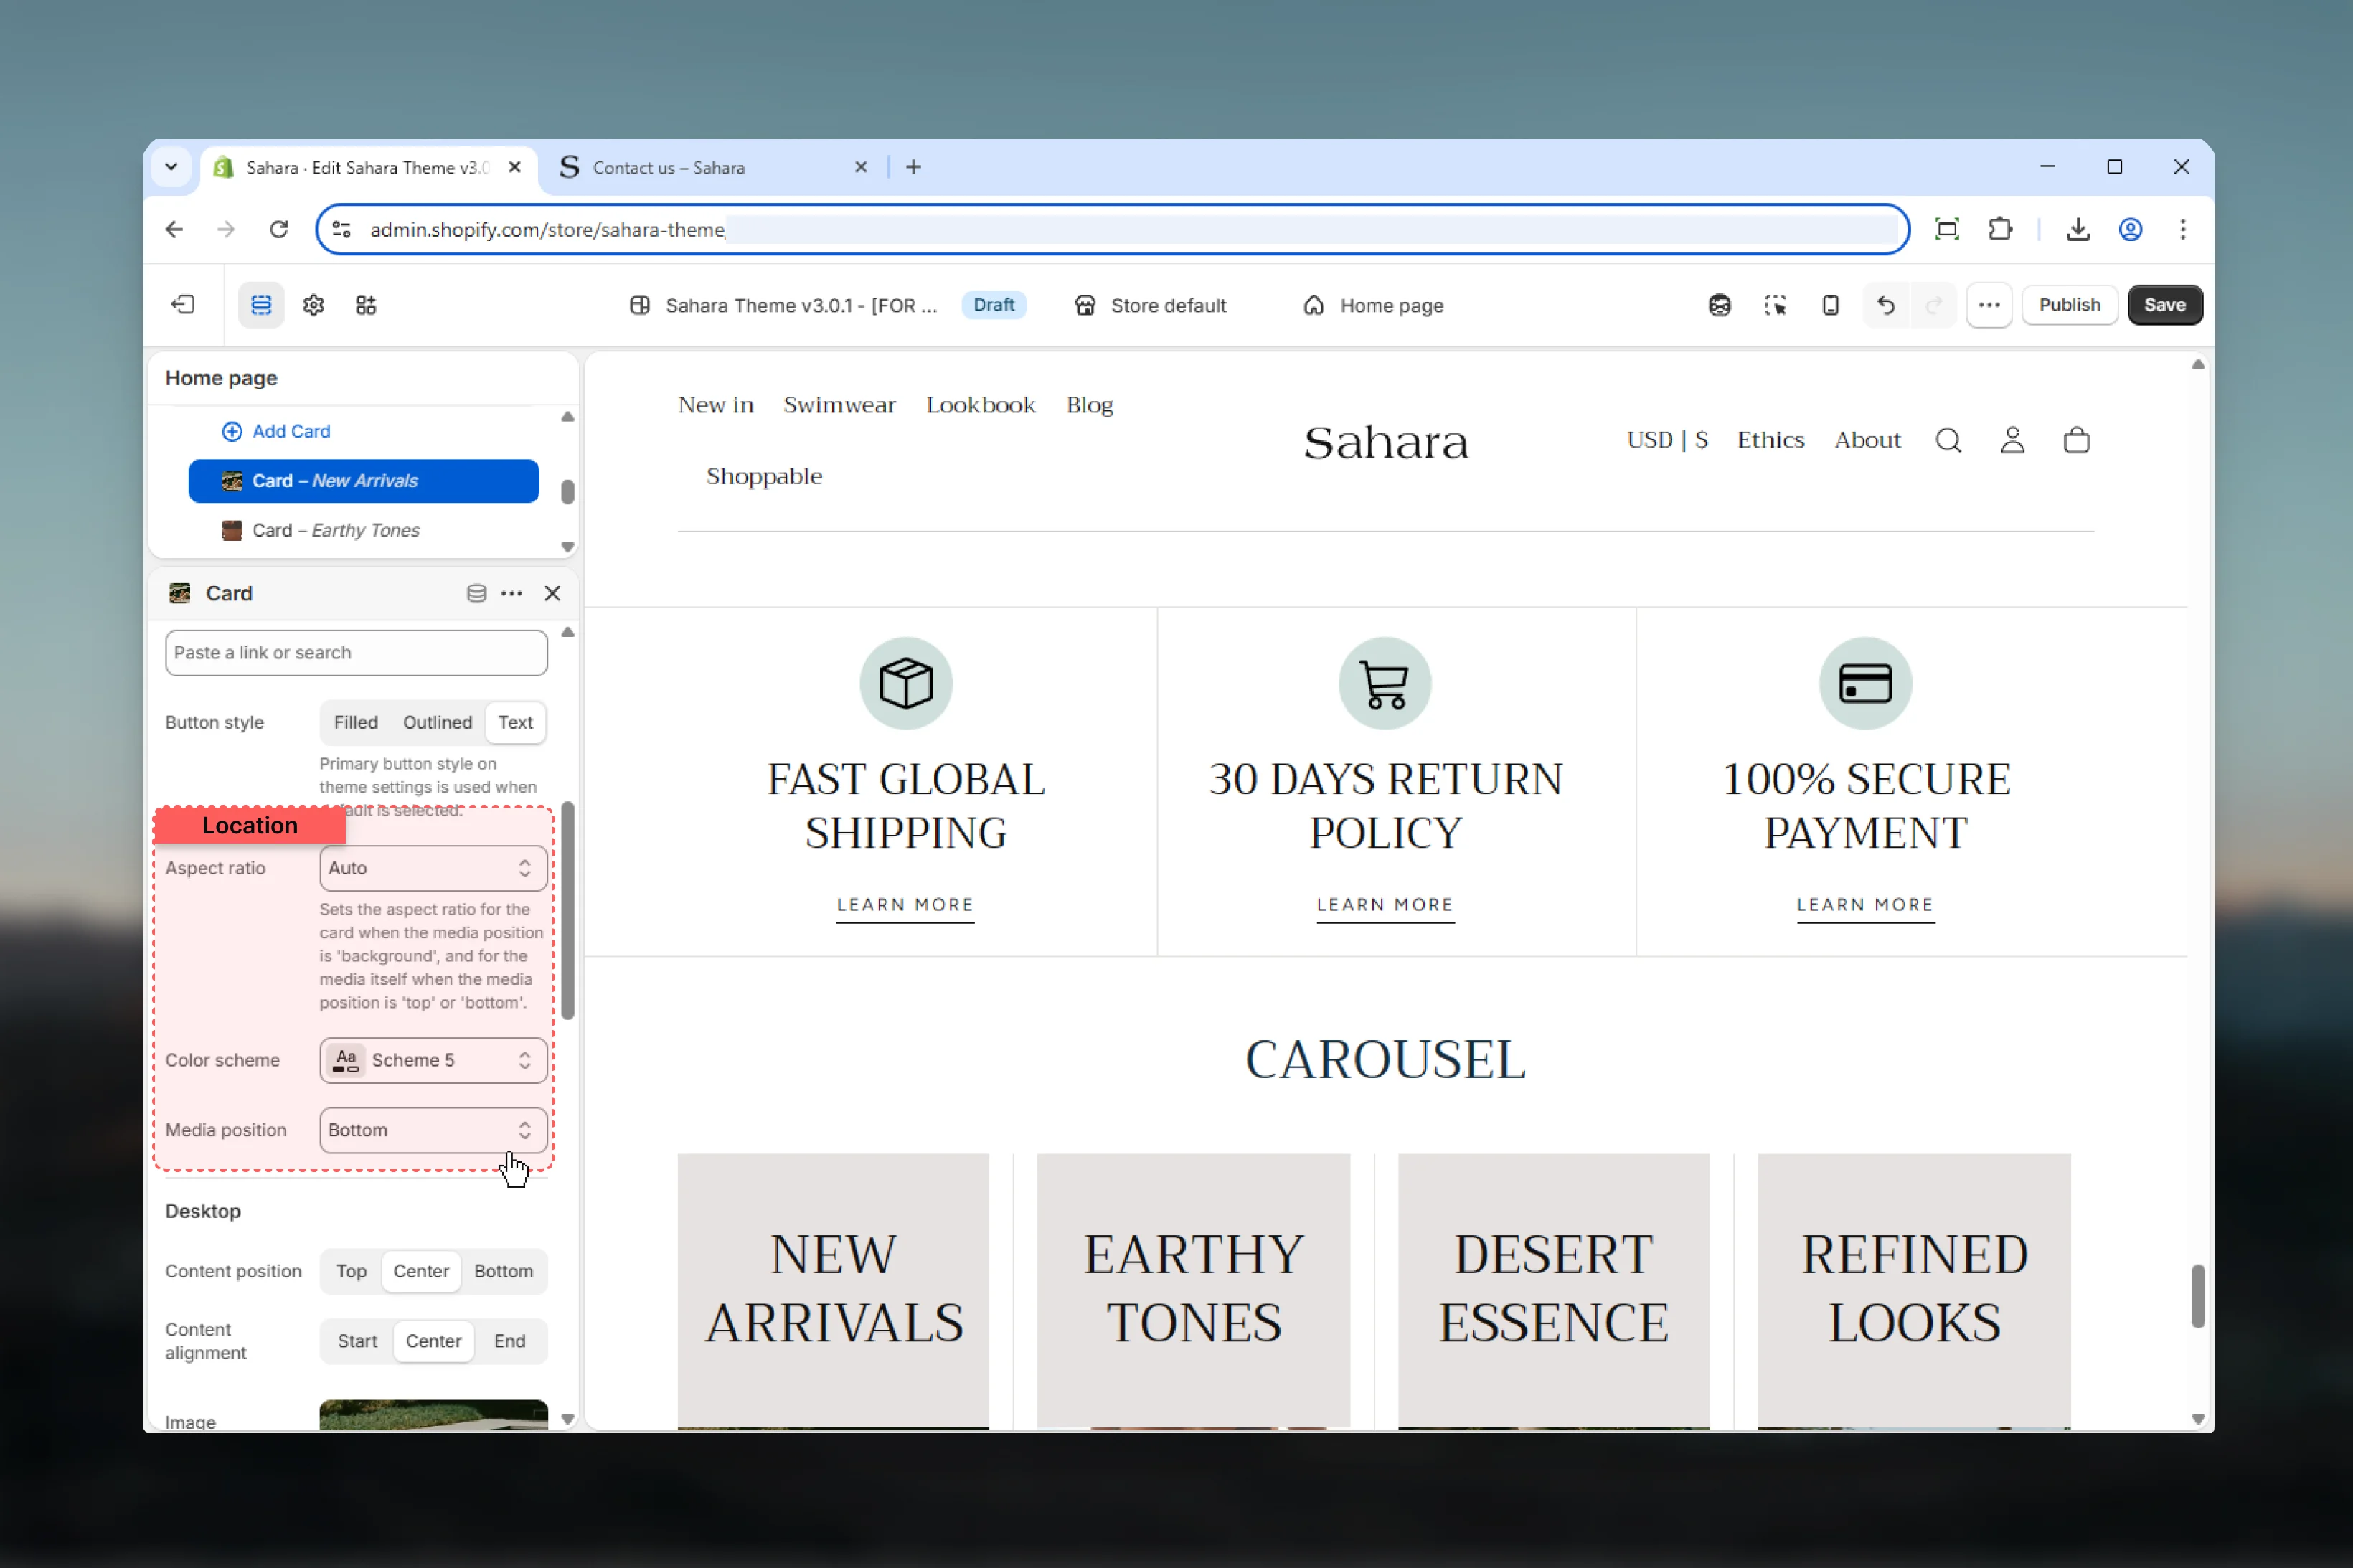Open the Store default market selector

pyautogui.click(x=1151, y=305)
